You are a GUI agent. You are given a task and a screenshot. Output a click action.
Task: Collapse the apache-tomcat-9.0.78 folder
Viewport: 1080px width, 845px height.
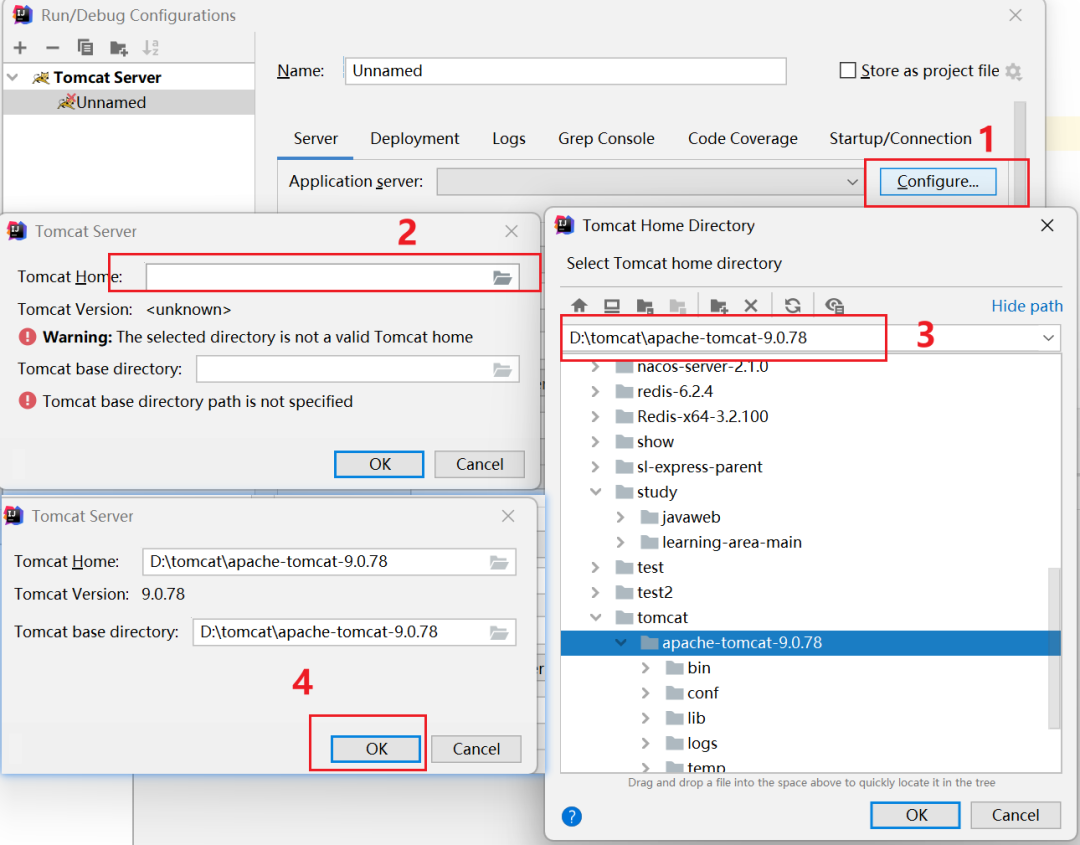[x=620, y=643]
